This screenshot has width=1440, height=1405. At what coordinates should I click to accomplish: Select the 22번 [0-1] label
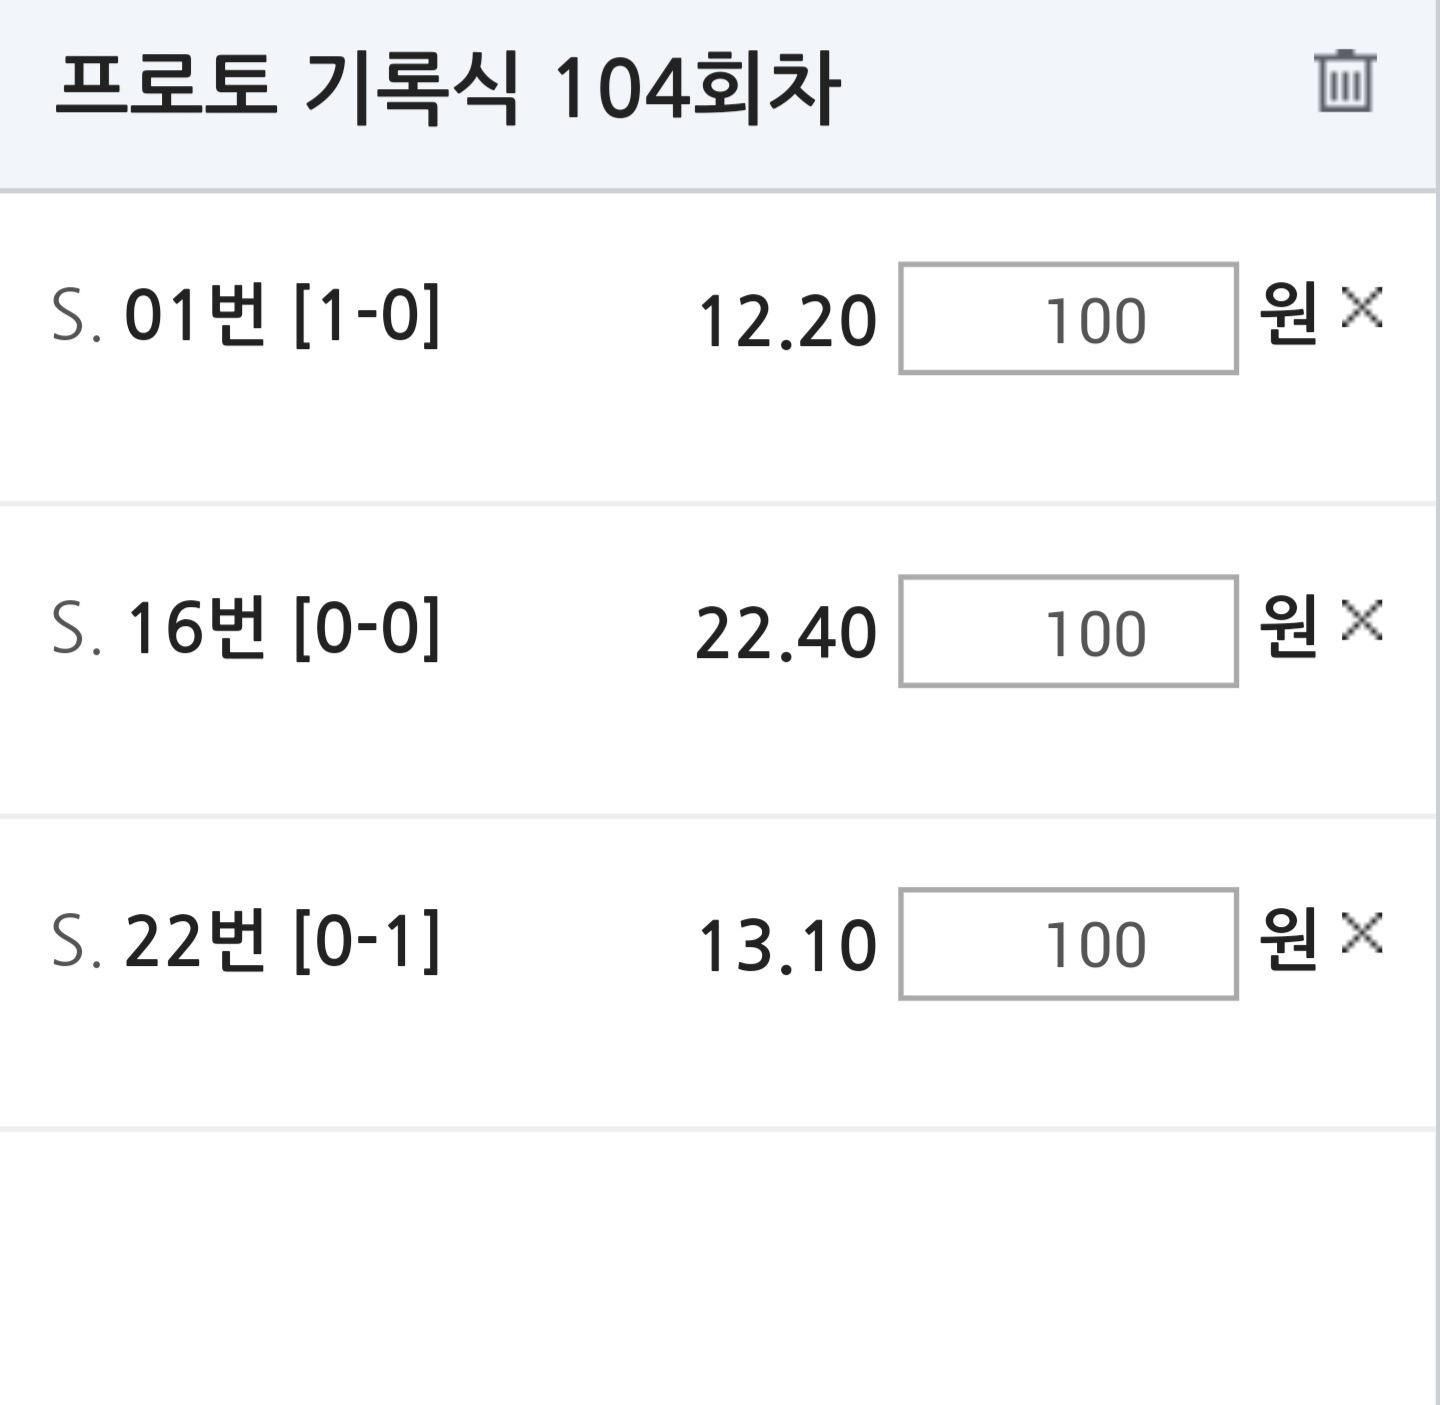[x=282, y=941]
